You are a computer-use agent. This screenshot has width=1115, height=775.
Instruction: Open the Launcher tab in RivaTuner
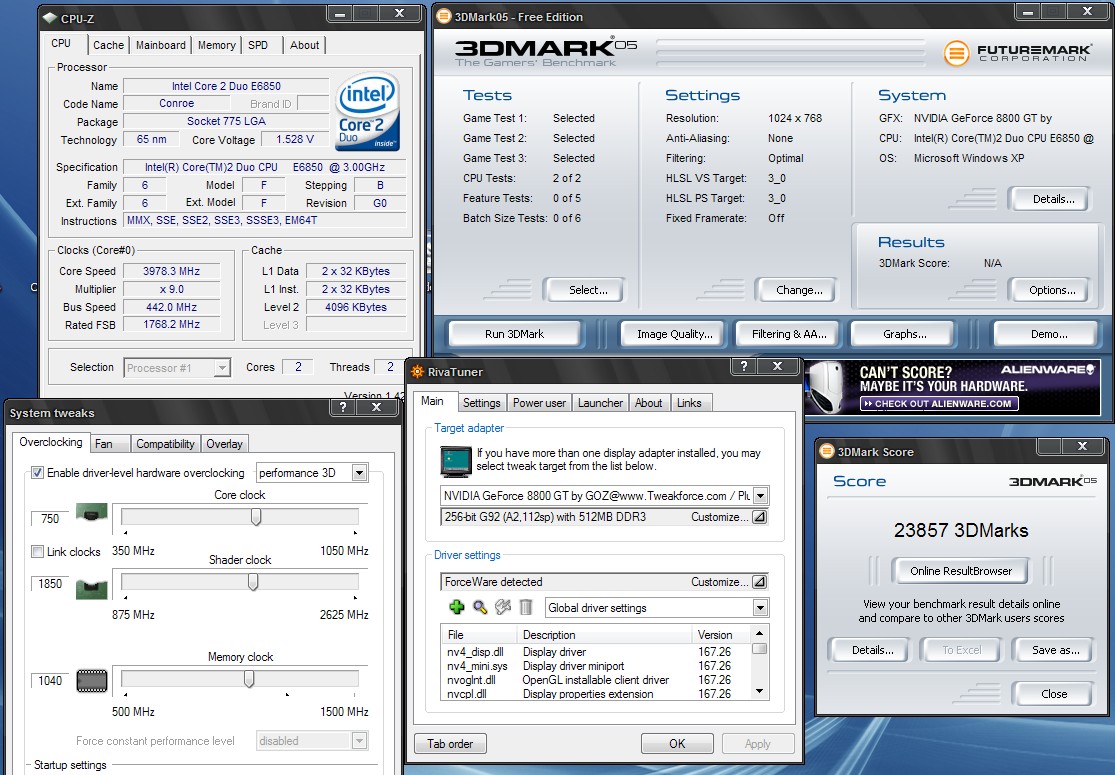(600, 403)
